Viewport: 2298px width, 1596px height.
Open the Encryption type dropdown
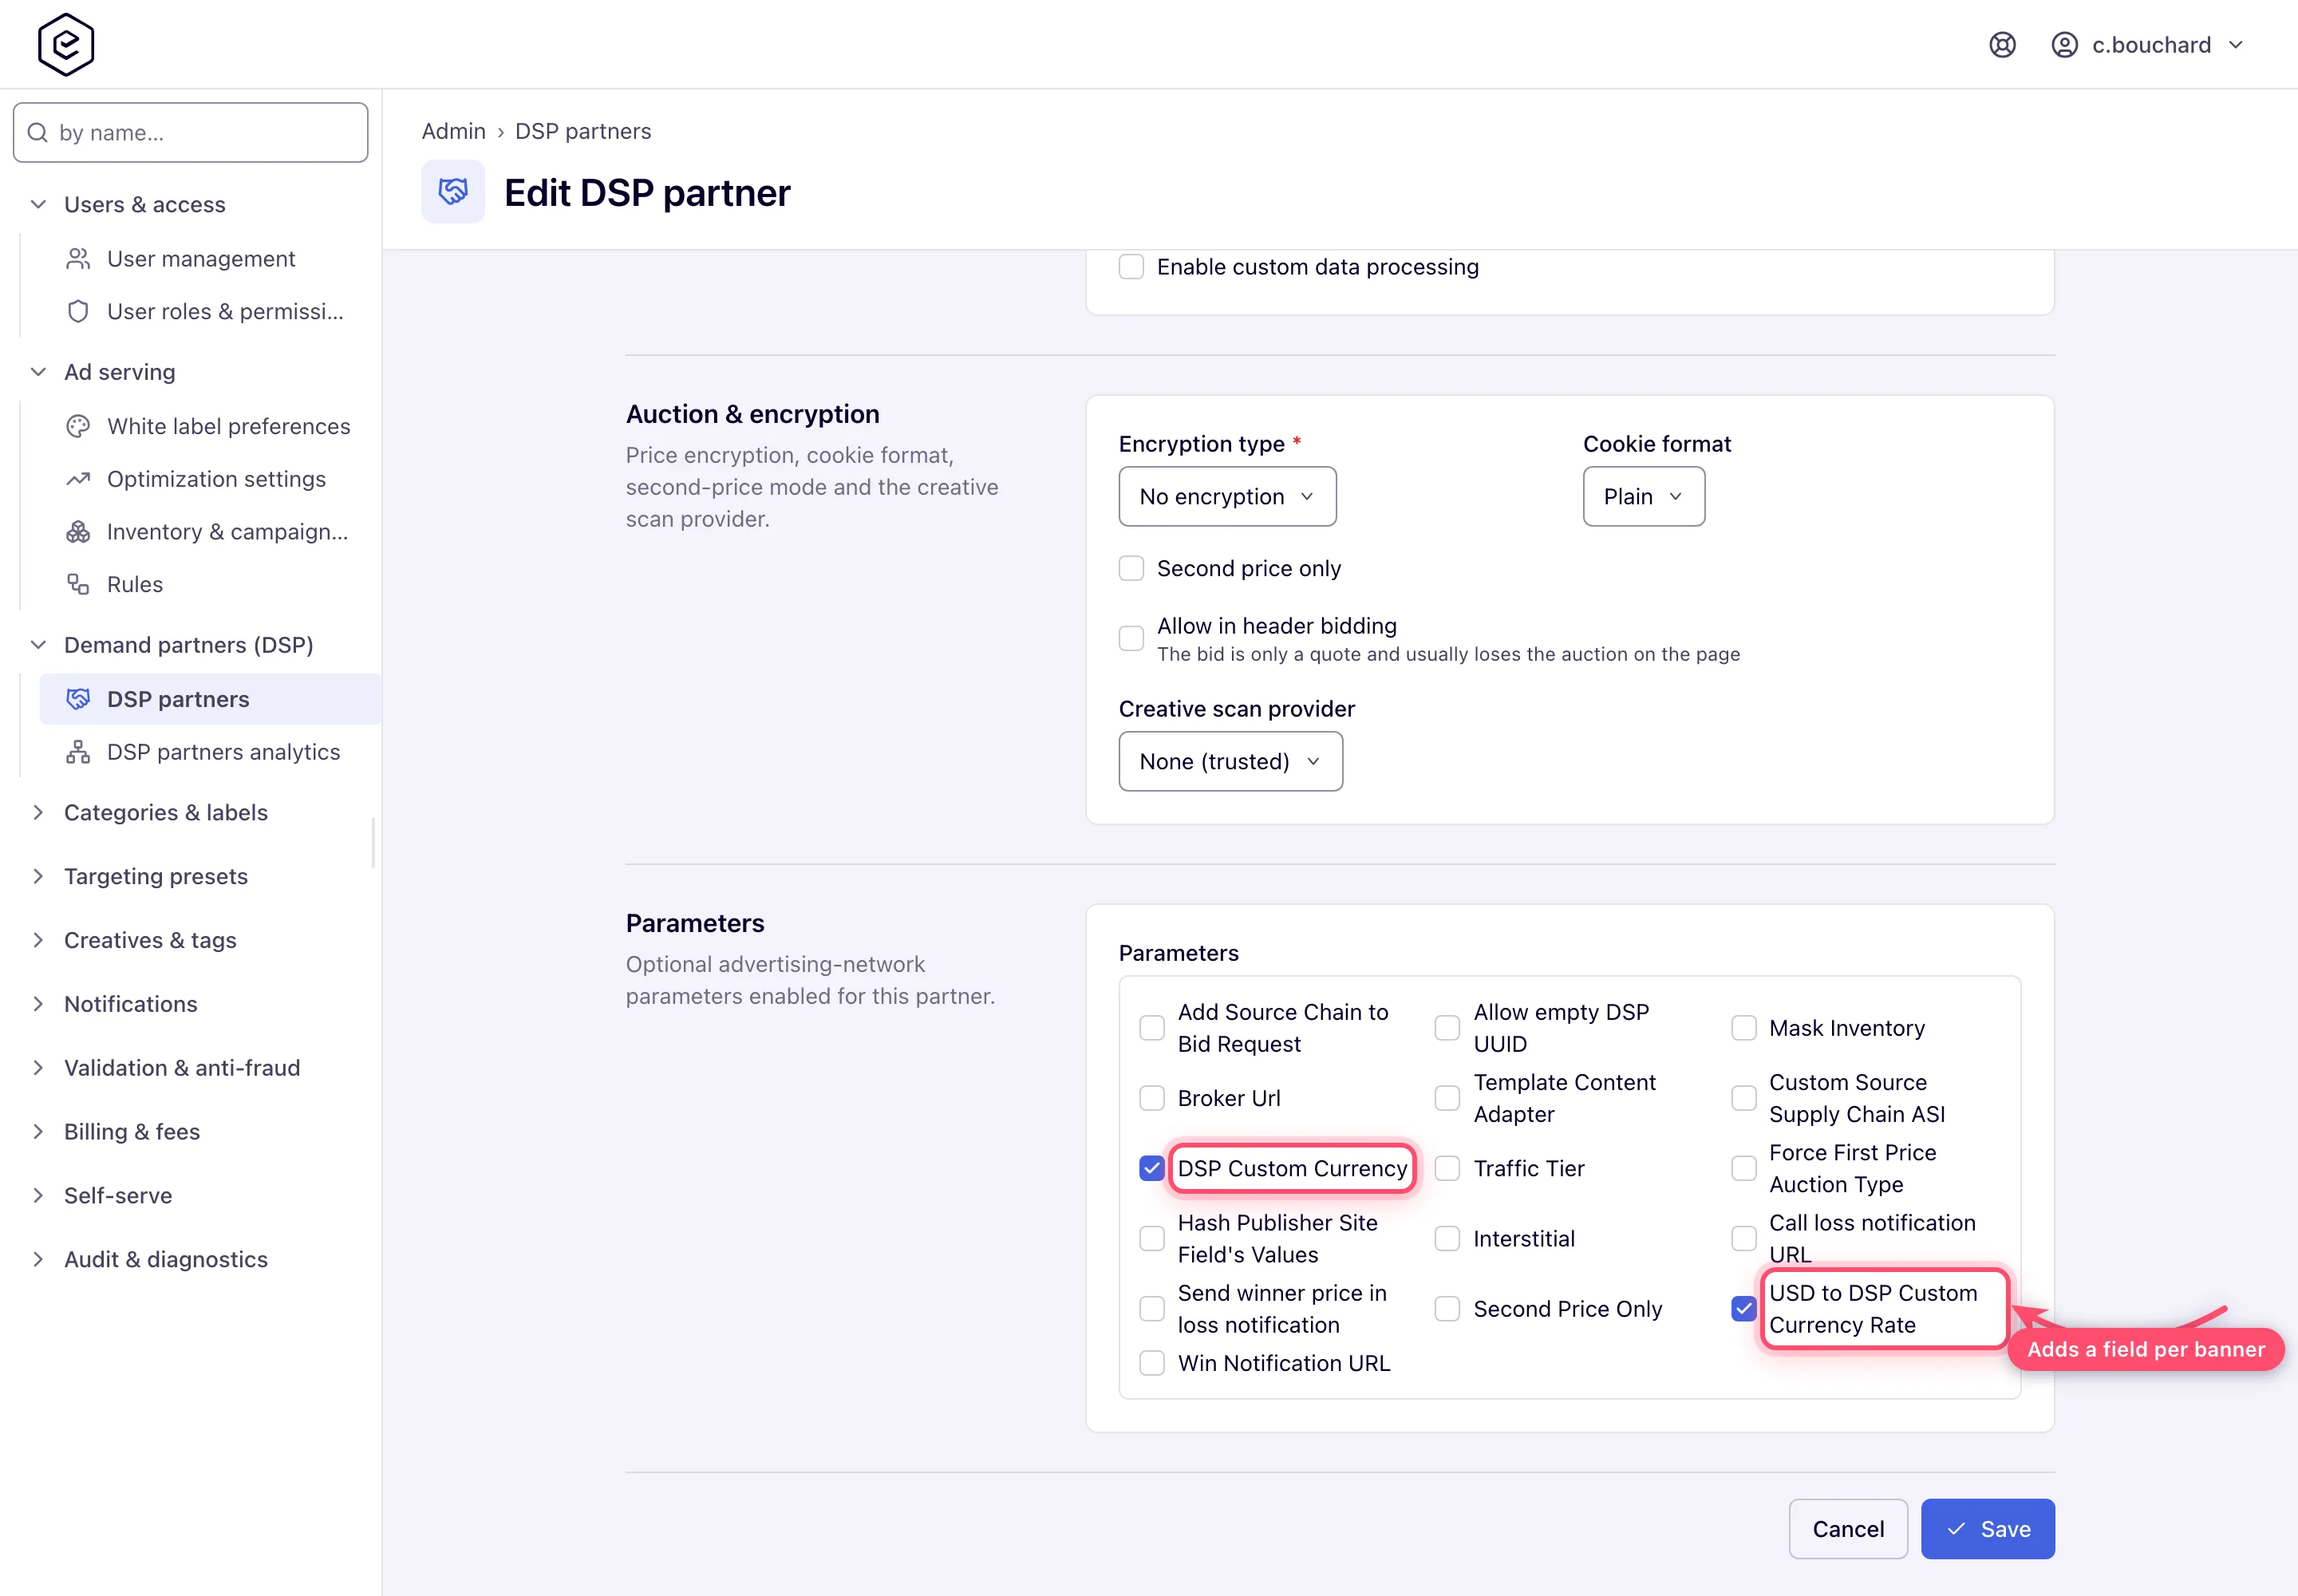(1227, 496)
